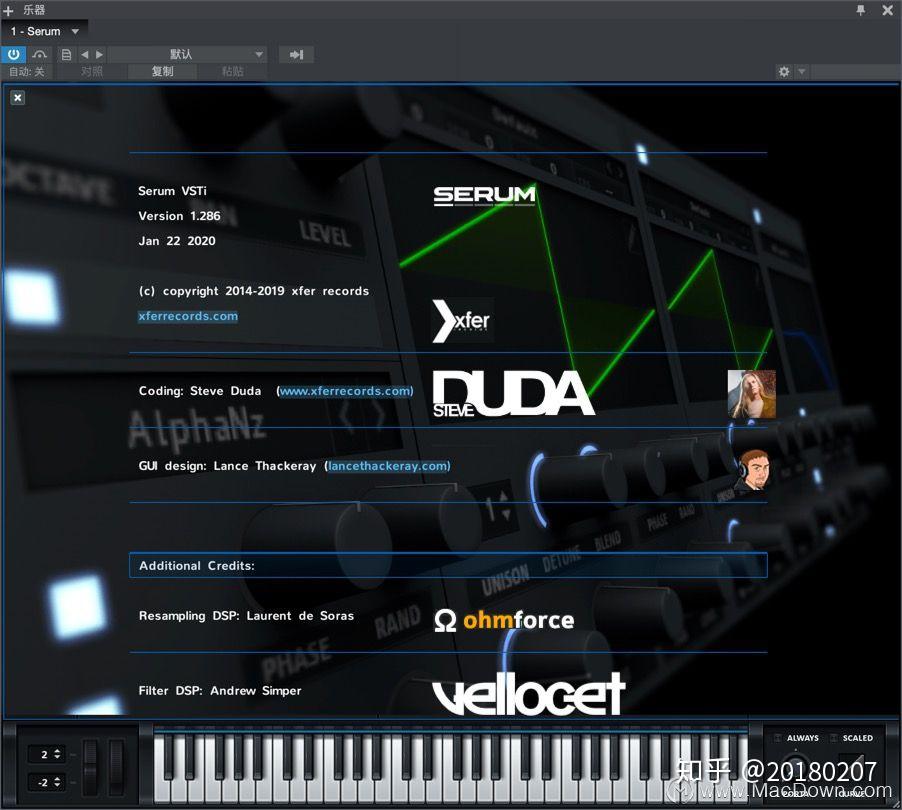Enable the ALWAYS portamento checkbox
The width and height of the screenshot is (902, 810).
coord(778,738)
